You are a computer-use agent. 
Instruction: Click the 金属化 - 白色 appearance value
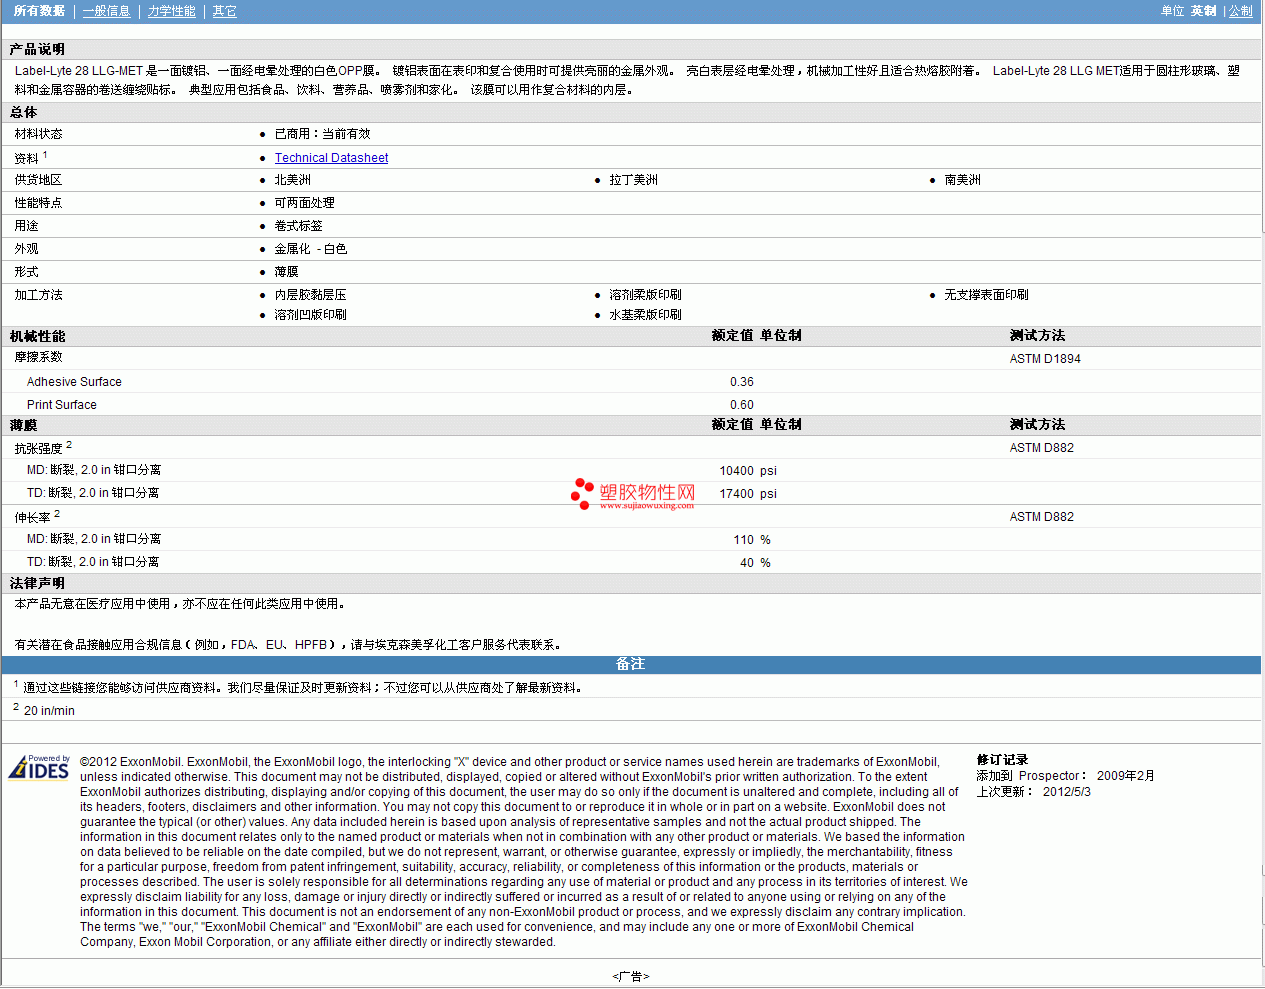click(x=311, y=249)
